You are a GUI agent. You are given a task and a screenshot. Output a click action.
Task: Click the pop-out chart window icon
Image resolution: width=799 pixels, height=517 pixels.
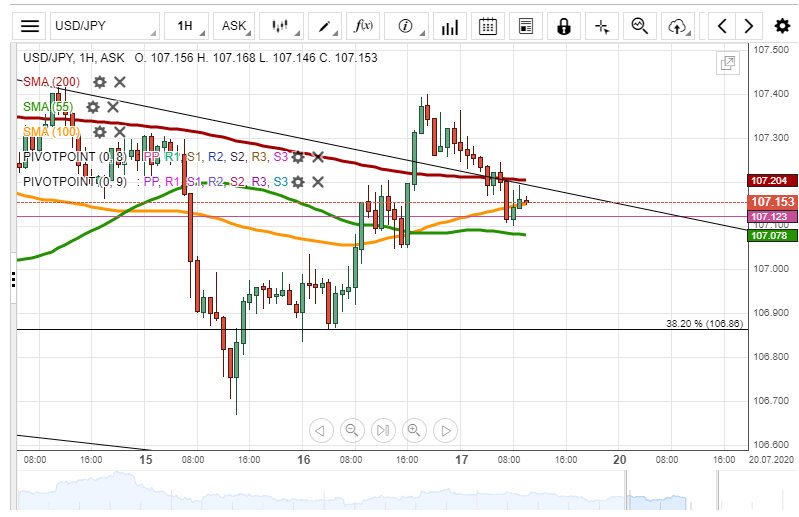728,64
